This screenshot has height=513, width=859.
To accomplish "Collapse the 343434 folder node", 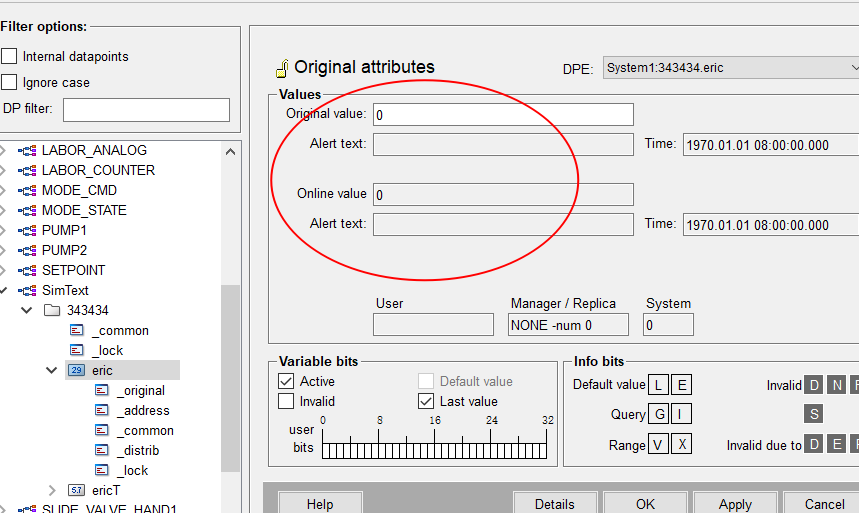I will click(x=26, y=310).
